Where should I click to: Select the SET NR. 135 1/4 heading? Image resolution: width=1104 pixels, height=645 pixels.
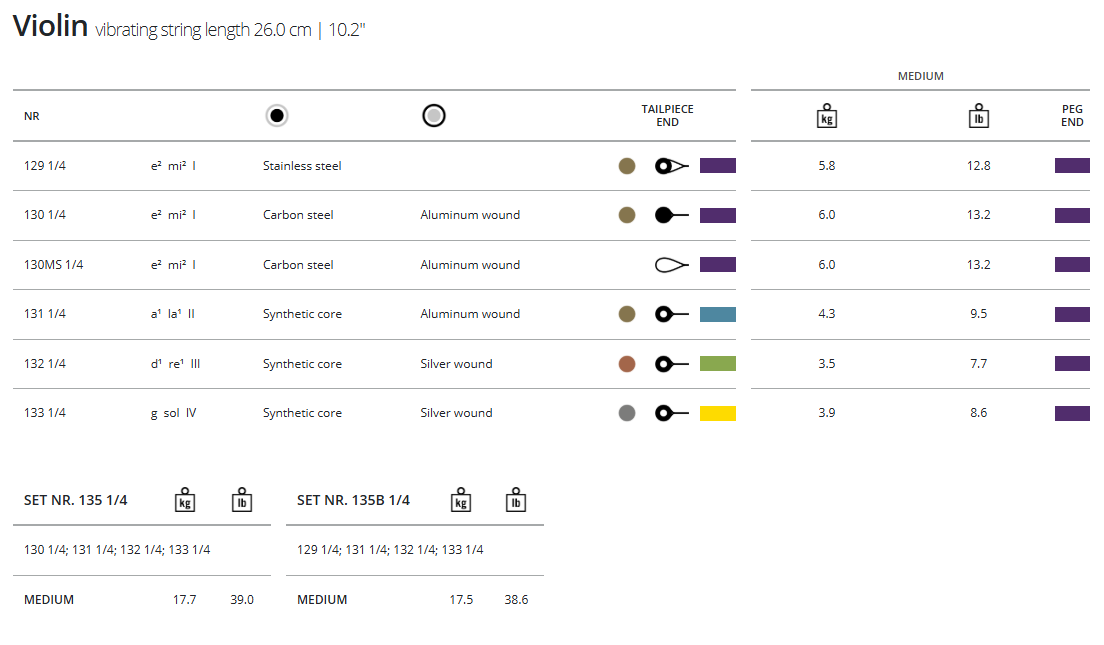(76, 500)
